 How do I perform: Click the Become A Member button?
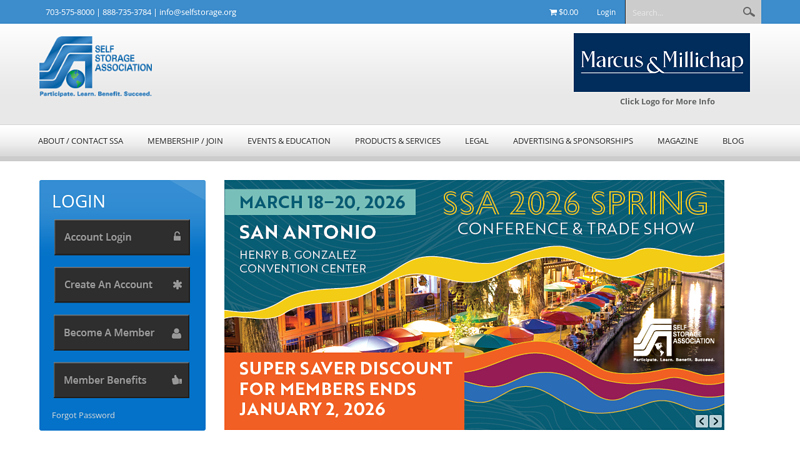coord(122,333)
